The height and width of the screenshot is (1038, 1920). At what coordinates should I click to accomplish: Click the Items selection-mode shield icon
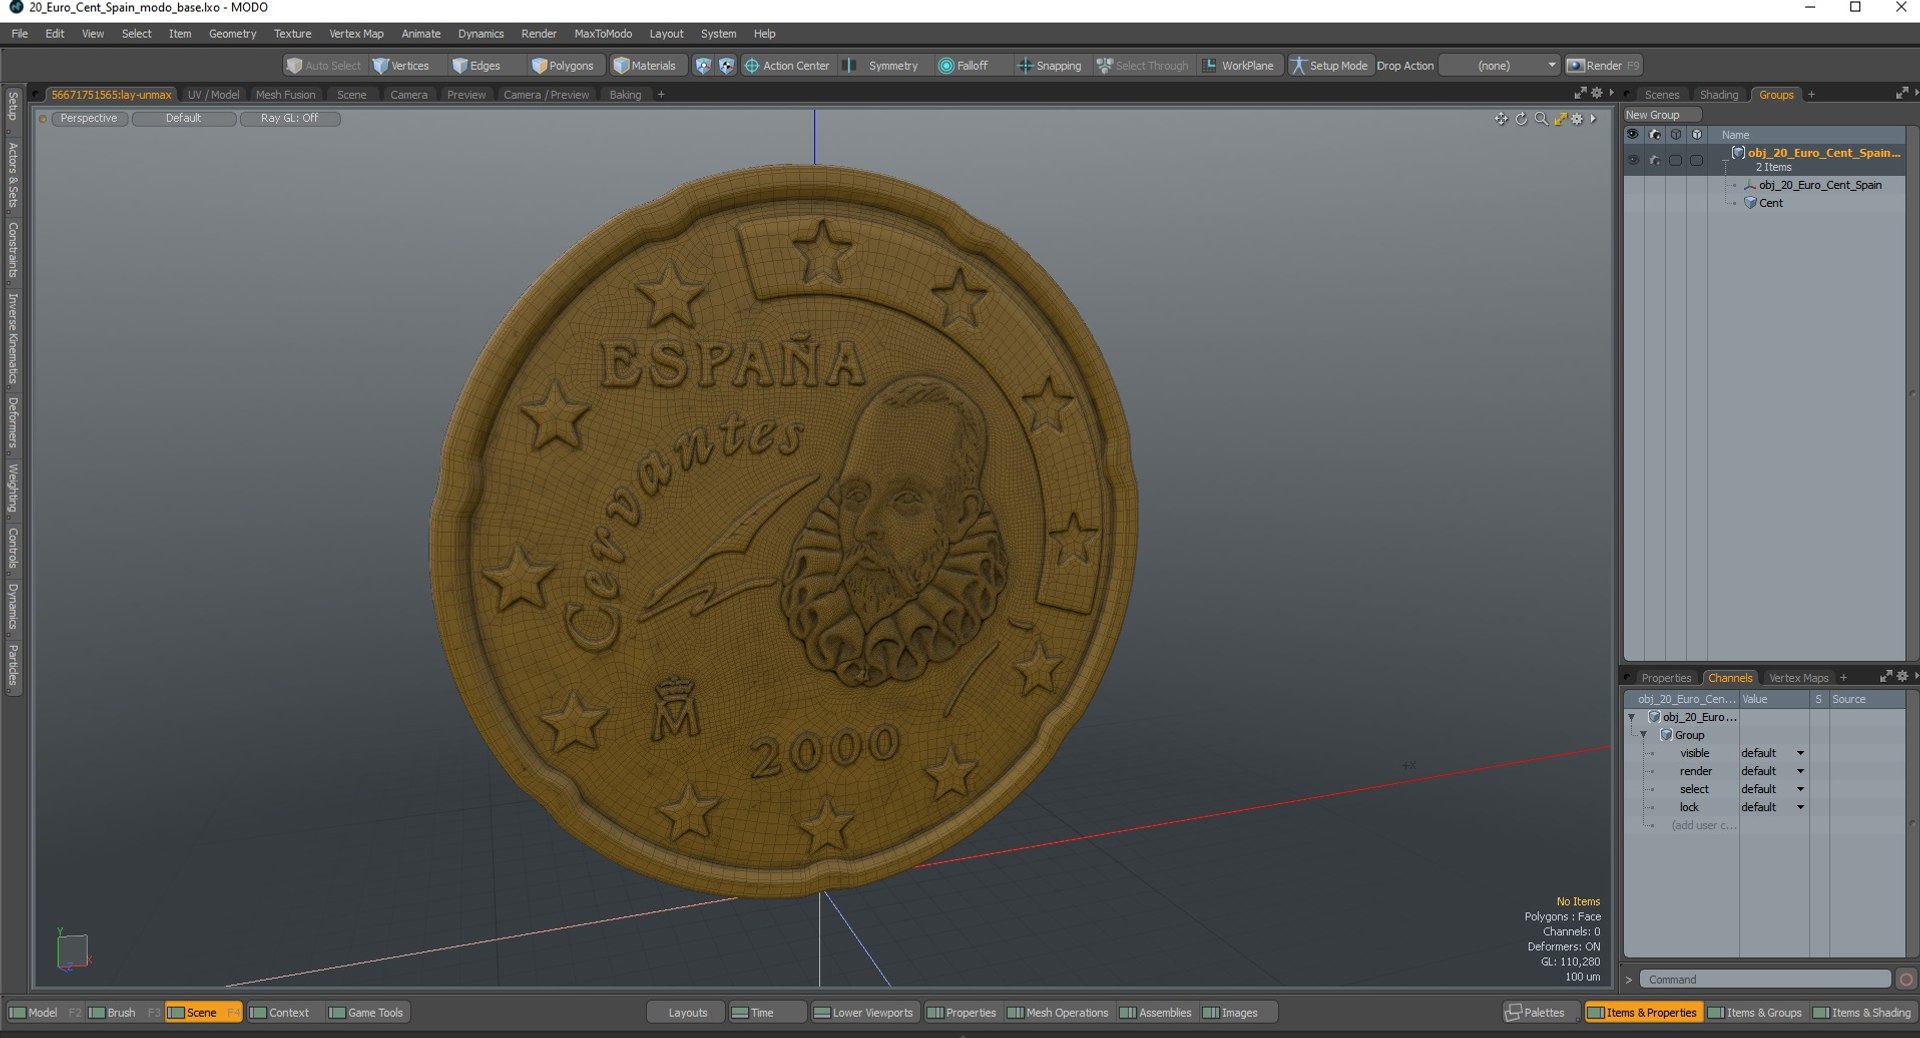point(703,65)
